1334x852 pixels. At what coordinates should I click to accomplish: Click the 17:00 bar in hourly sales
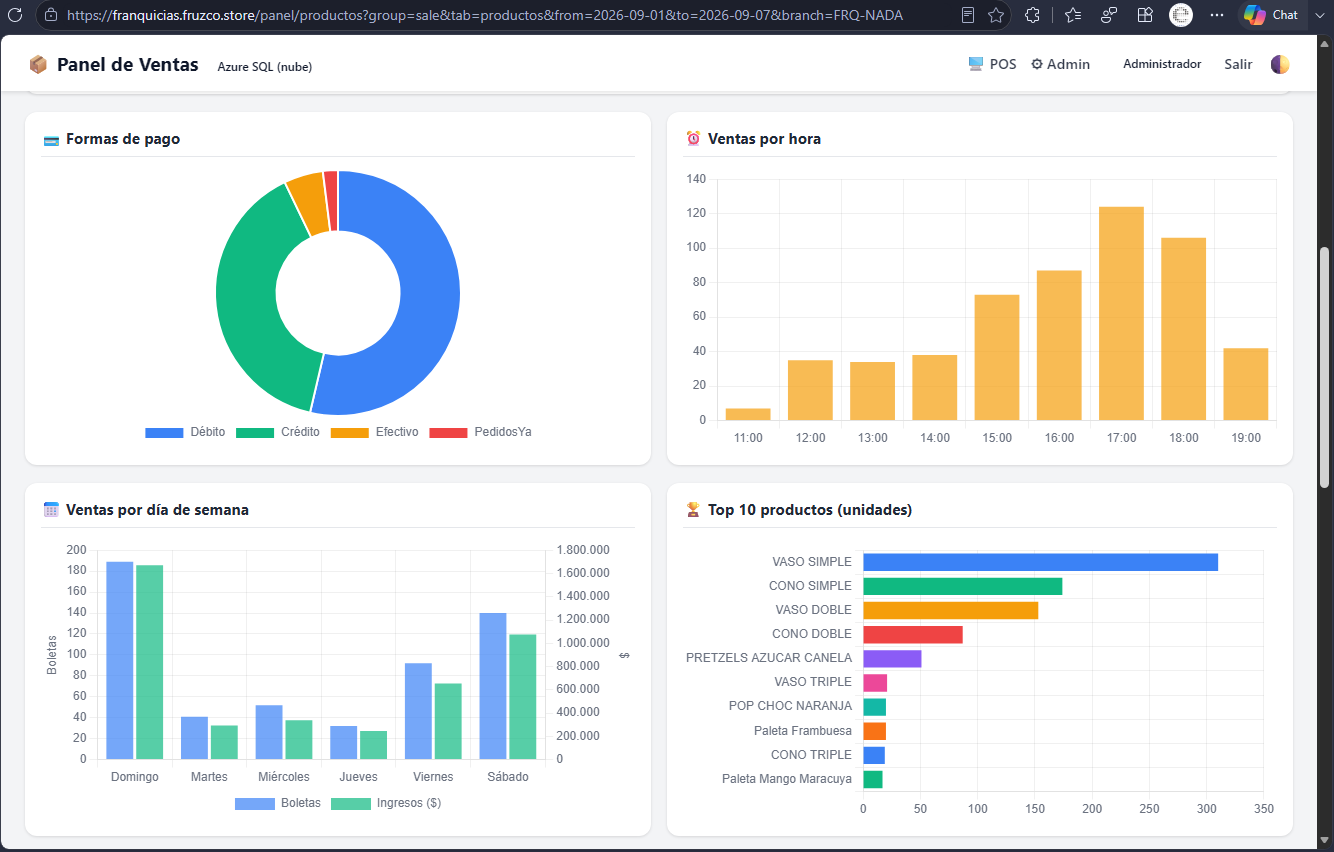[1121, 313]
